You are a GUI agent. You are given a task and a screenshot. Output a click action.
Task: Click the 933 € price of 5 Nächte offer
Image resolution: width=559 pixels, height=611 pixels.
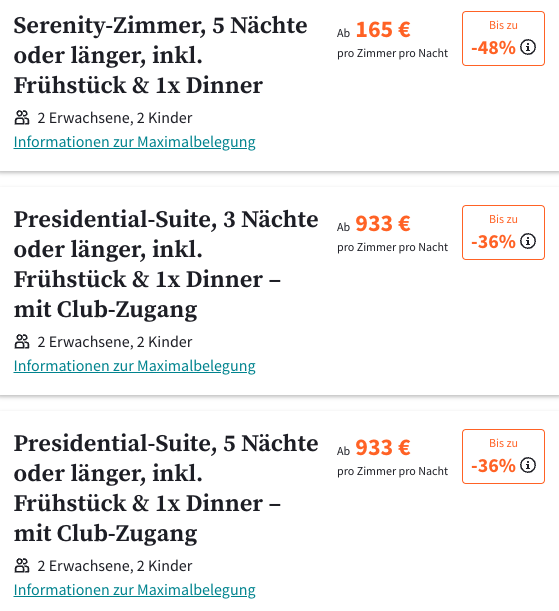tap(383, 448)
